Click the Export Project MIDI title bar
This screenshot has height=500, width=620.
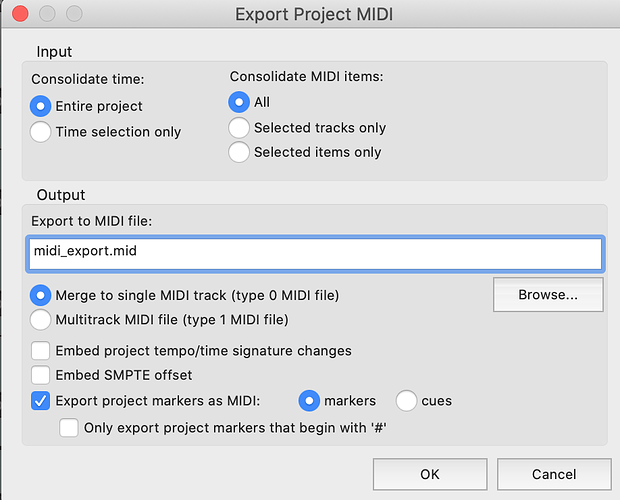coord(314,14)
